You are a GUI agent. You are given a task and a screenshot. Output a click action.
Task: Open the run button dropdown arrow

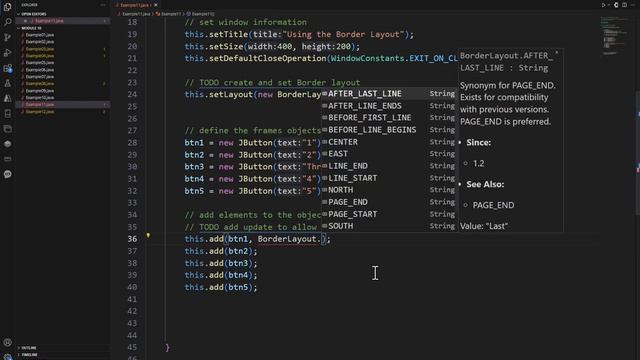point(609,5)
